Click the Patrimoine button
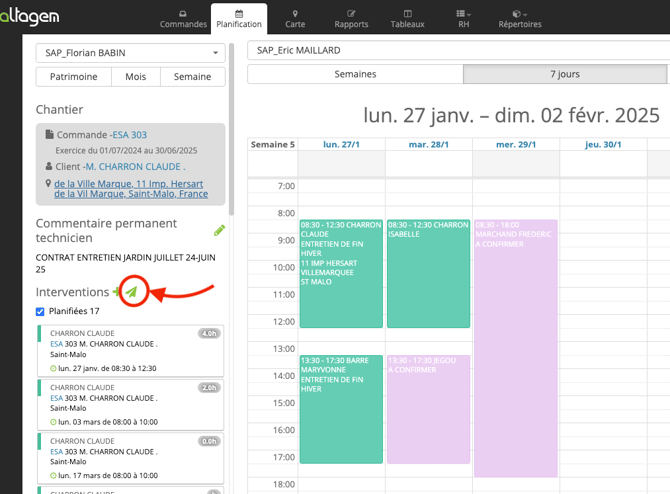The image size is (670, 494). [x=74, y=77]
